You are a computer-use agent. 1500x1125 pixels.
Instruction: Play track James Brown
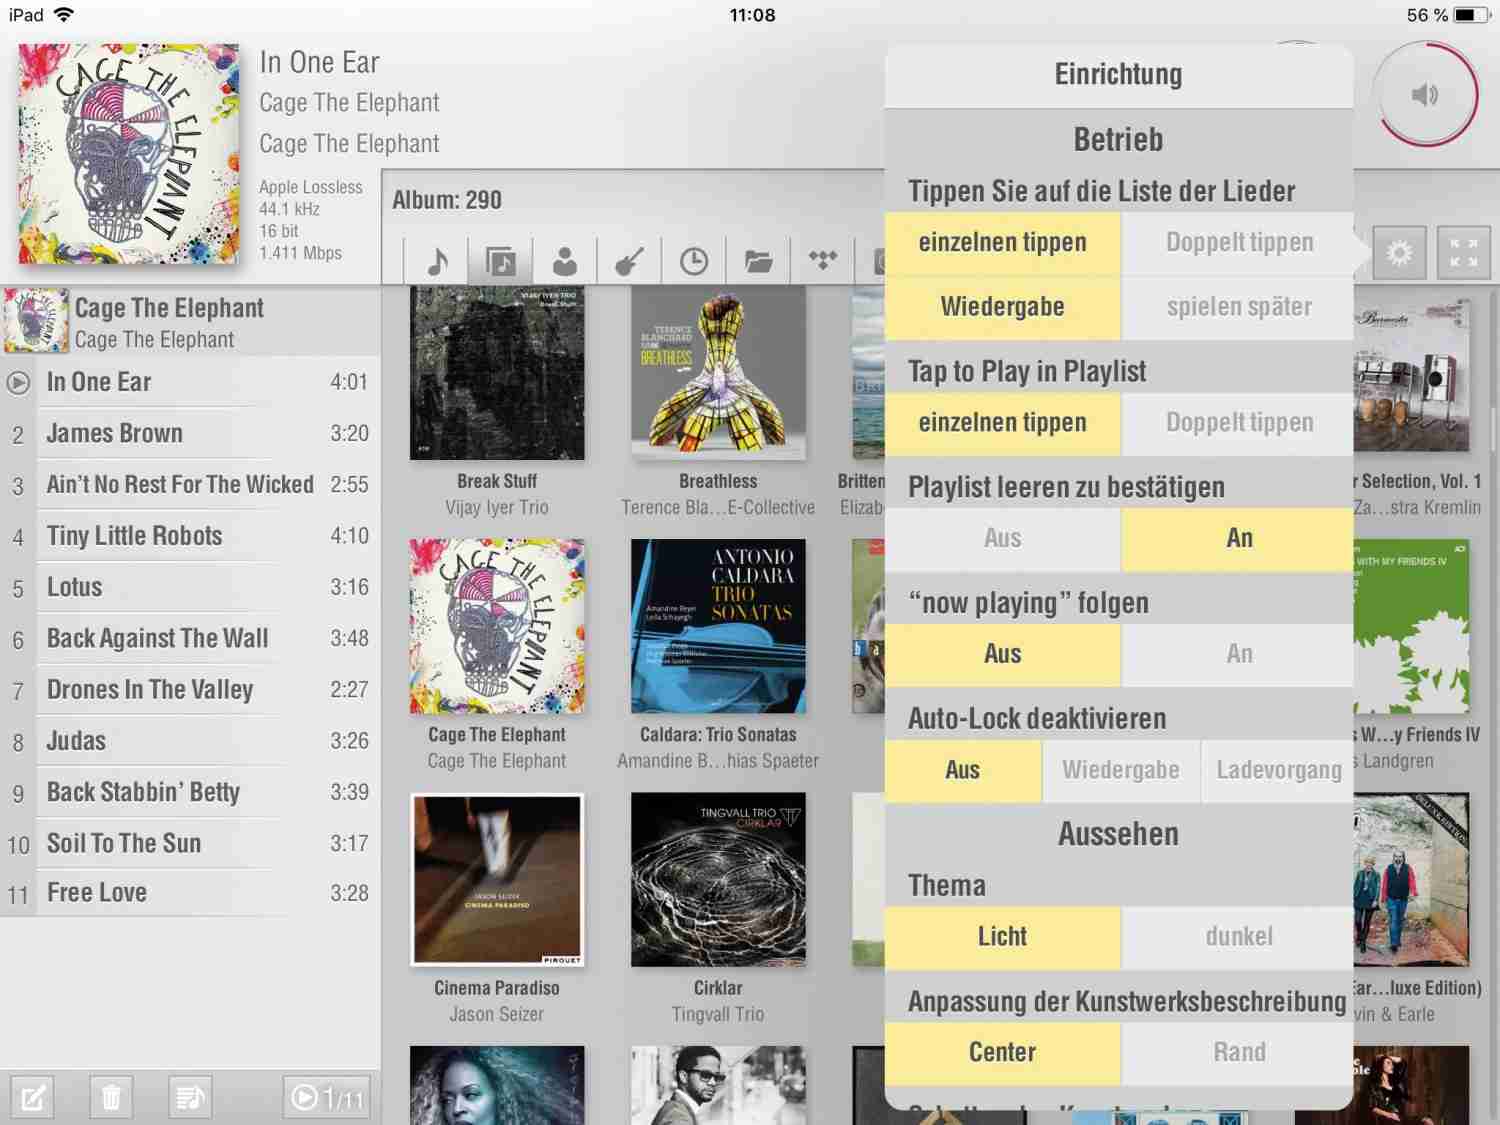[190, 434]
